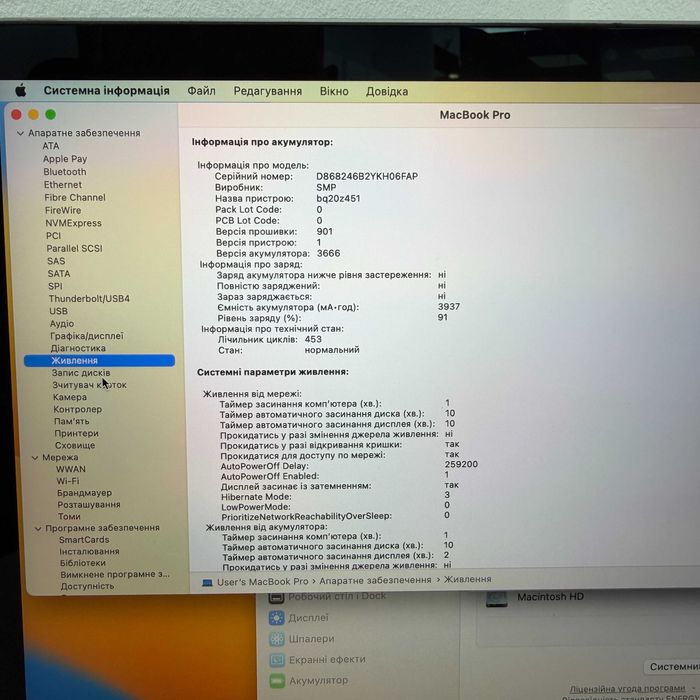The image size is (700, 700).
Task: Select ATA in the sidebar
Action: point(51,146)
